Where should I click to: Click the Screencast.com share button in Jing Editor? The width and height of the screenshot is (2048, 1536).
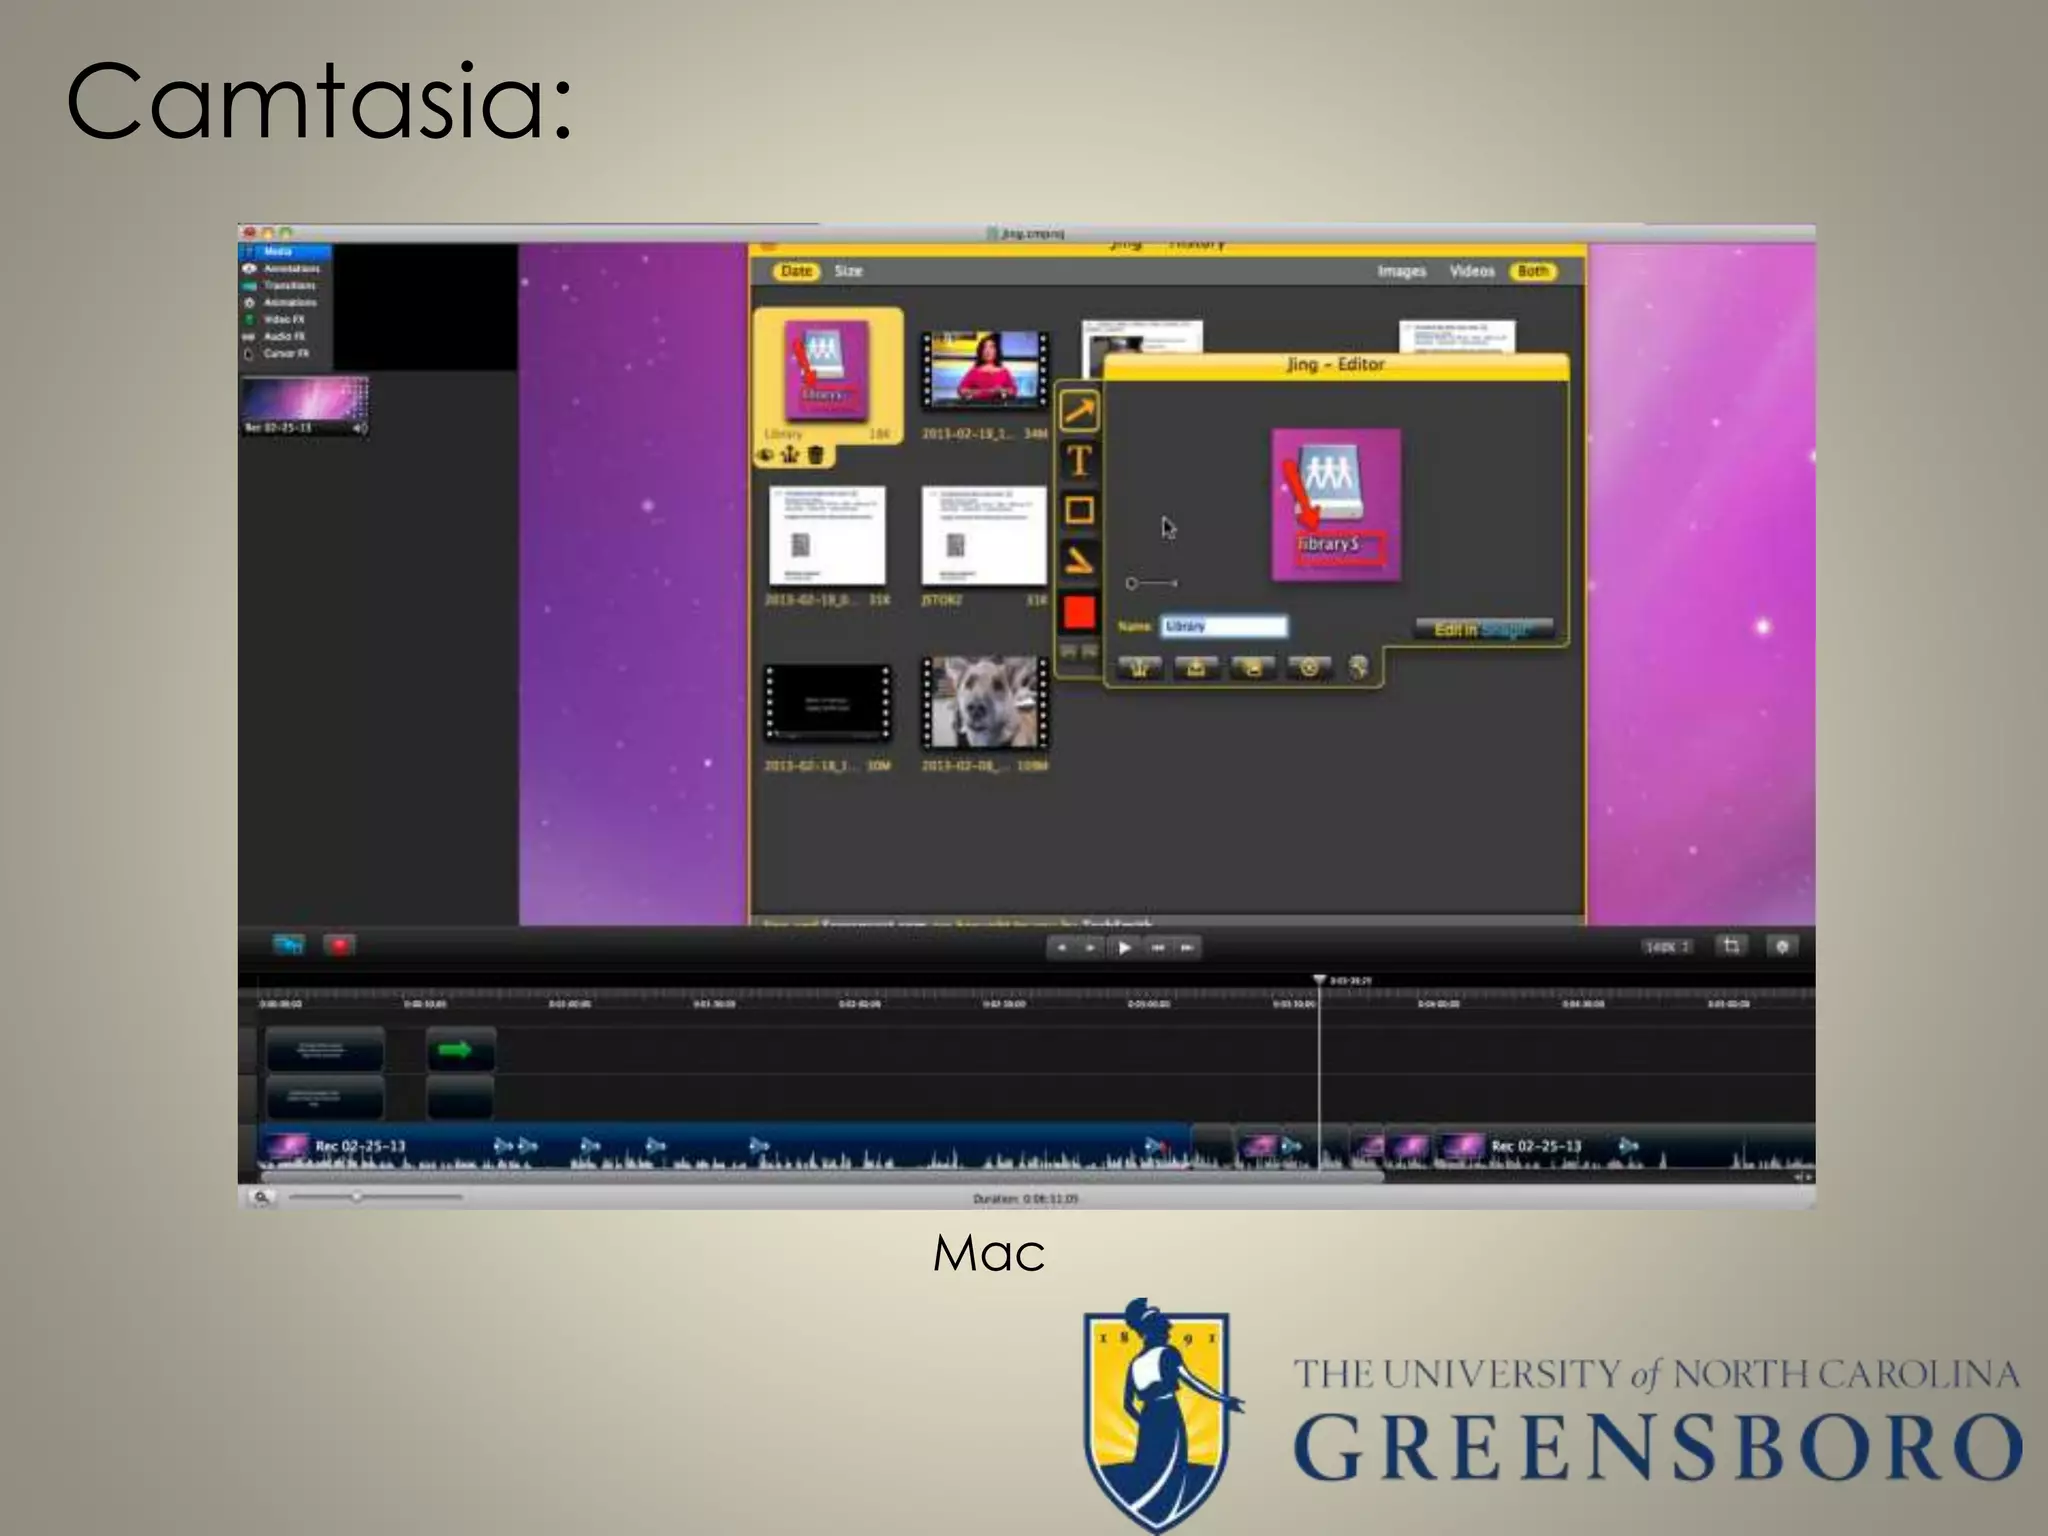coord(1139,668)
